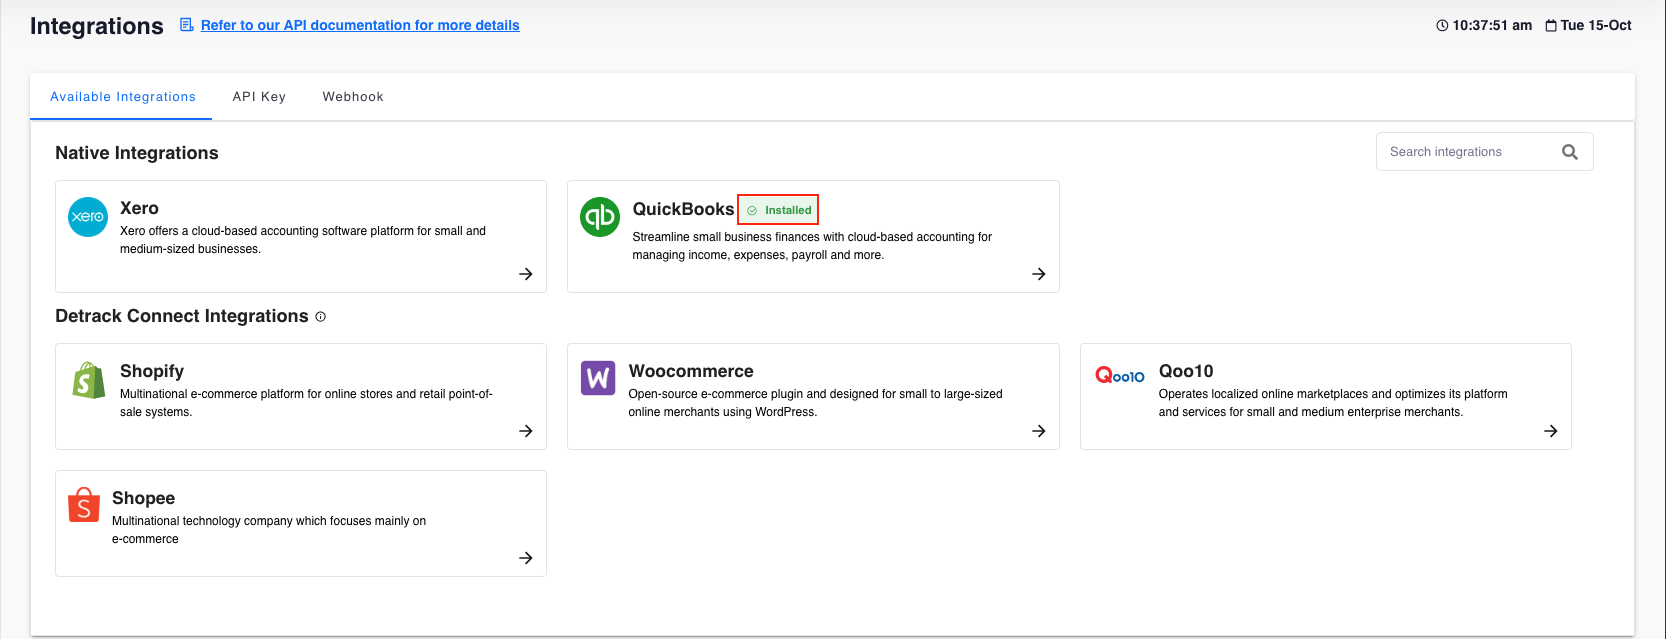
Task: Click the Qoo10 description text
Action: pos(1333,403)
